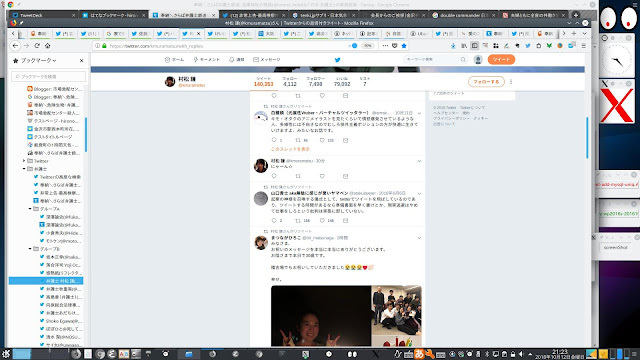Click the Twitter bird logo on page header

pos(338,60)
